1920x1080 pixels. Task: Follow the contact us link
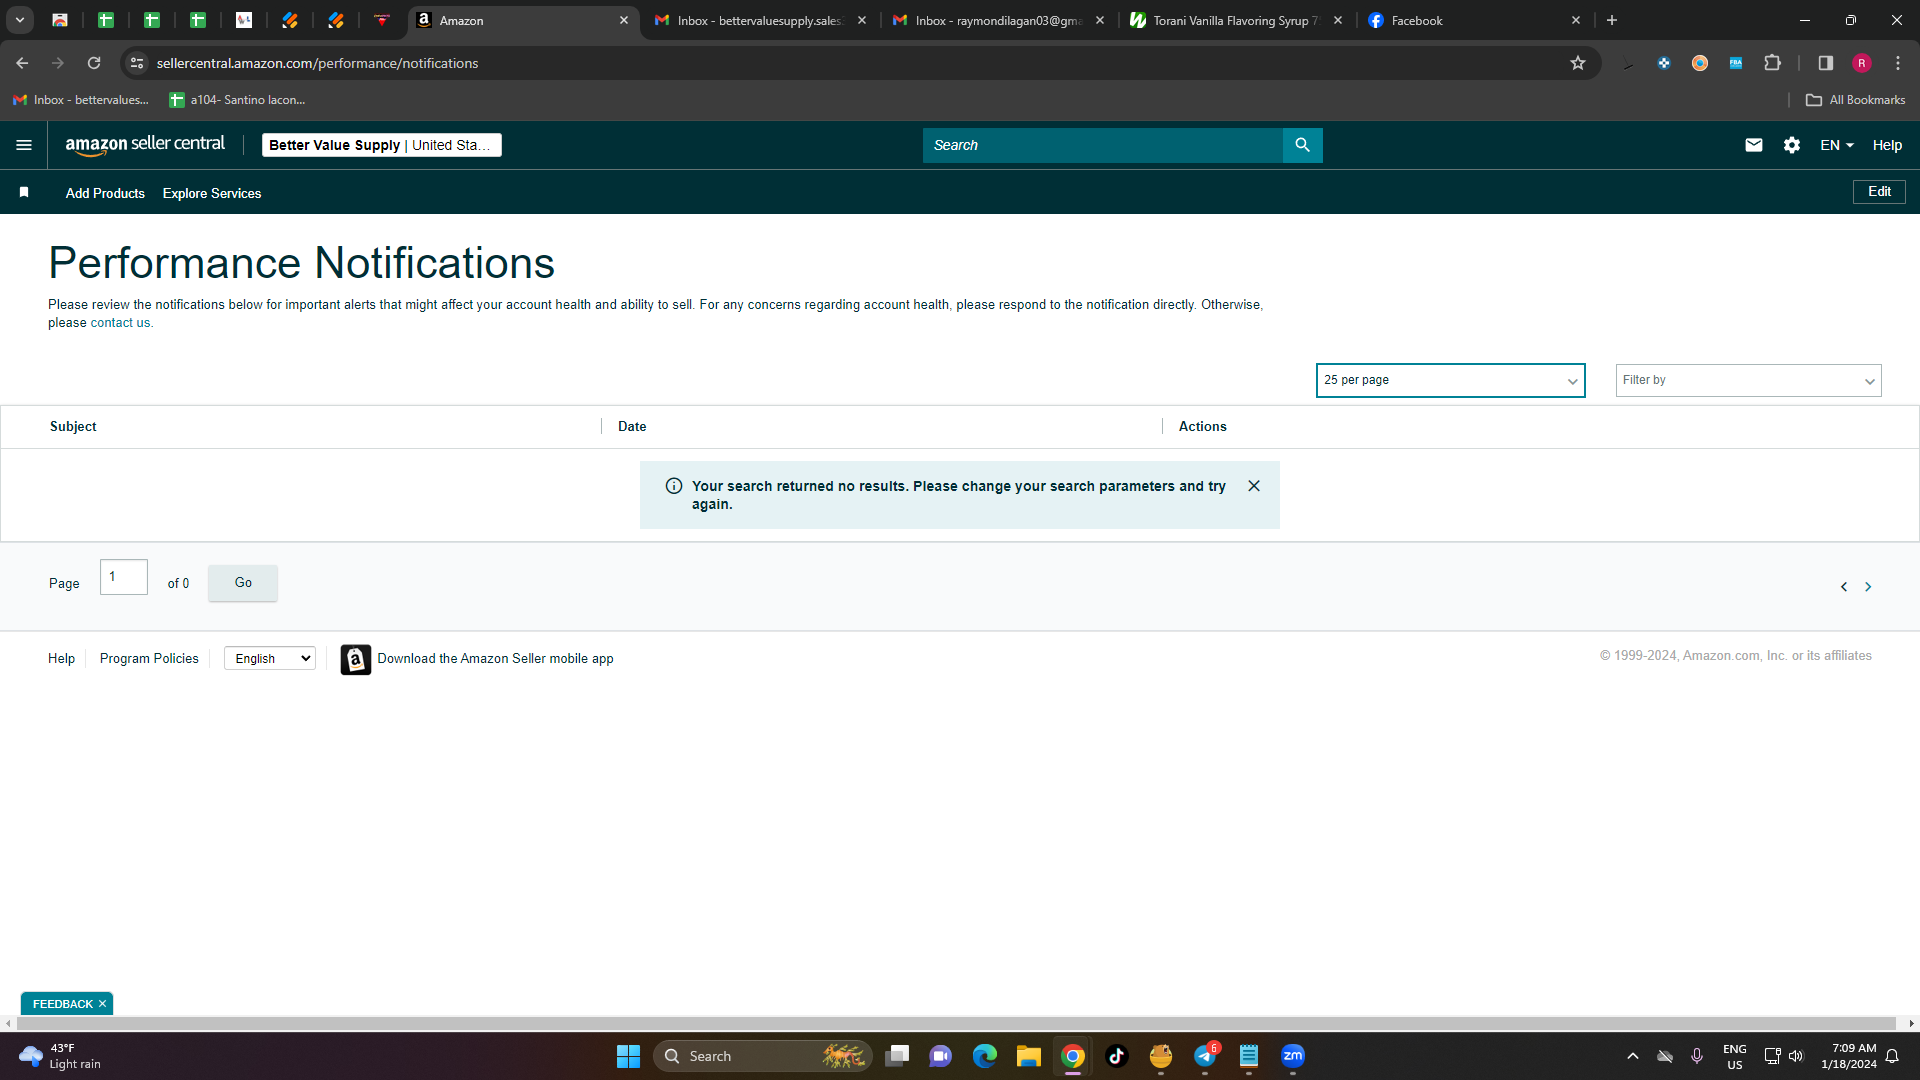click(120, 323)
